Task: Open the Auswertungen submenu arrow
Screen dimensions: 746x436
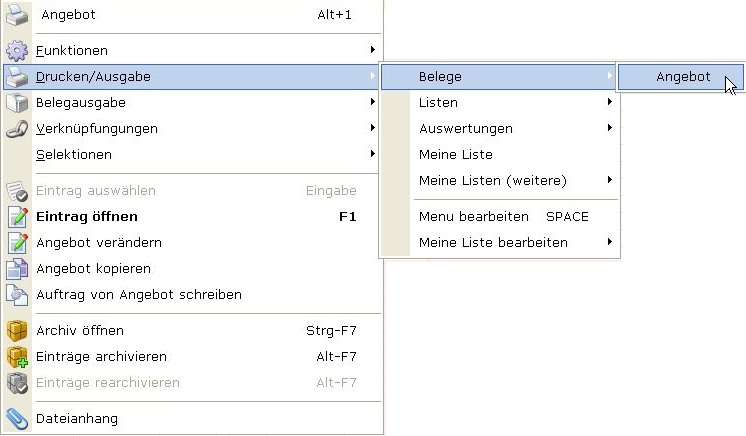Action: [x=609, y=128]
